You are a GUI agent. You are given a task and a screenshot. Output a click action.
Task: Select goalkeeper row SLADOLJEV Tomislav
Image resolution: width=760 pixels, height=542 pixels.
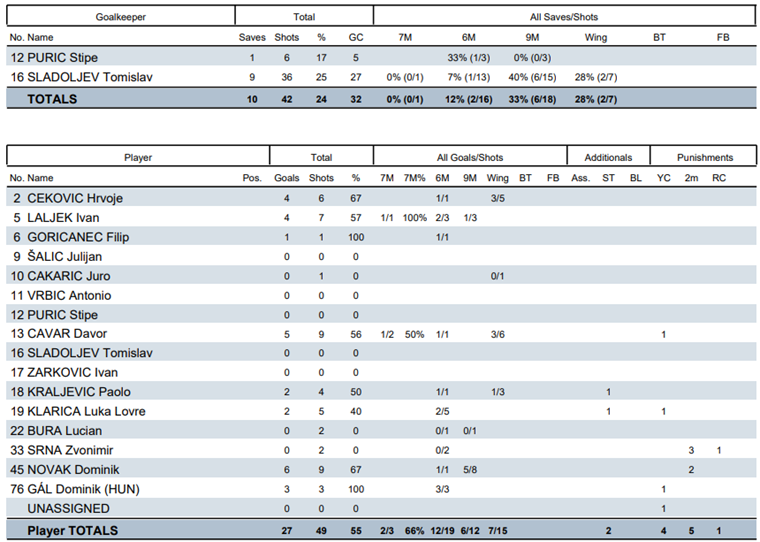click(381, 77)
